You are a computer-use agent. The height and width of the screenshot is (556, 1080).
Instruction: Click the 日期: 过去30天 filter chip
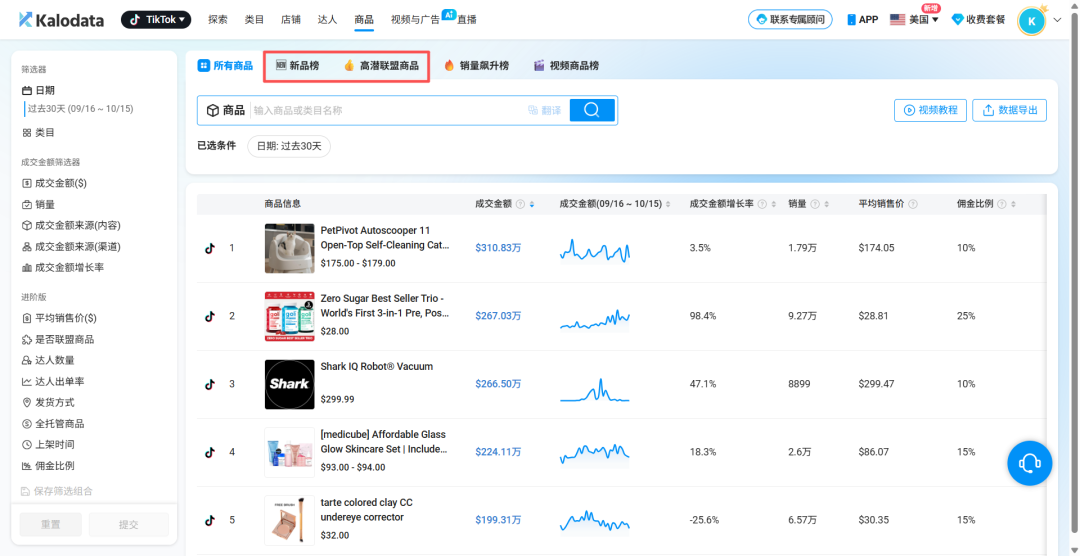tap(289, 146)
